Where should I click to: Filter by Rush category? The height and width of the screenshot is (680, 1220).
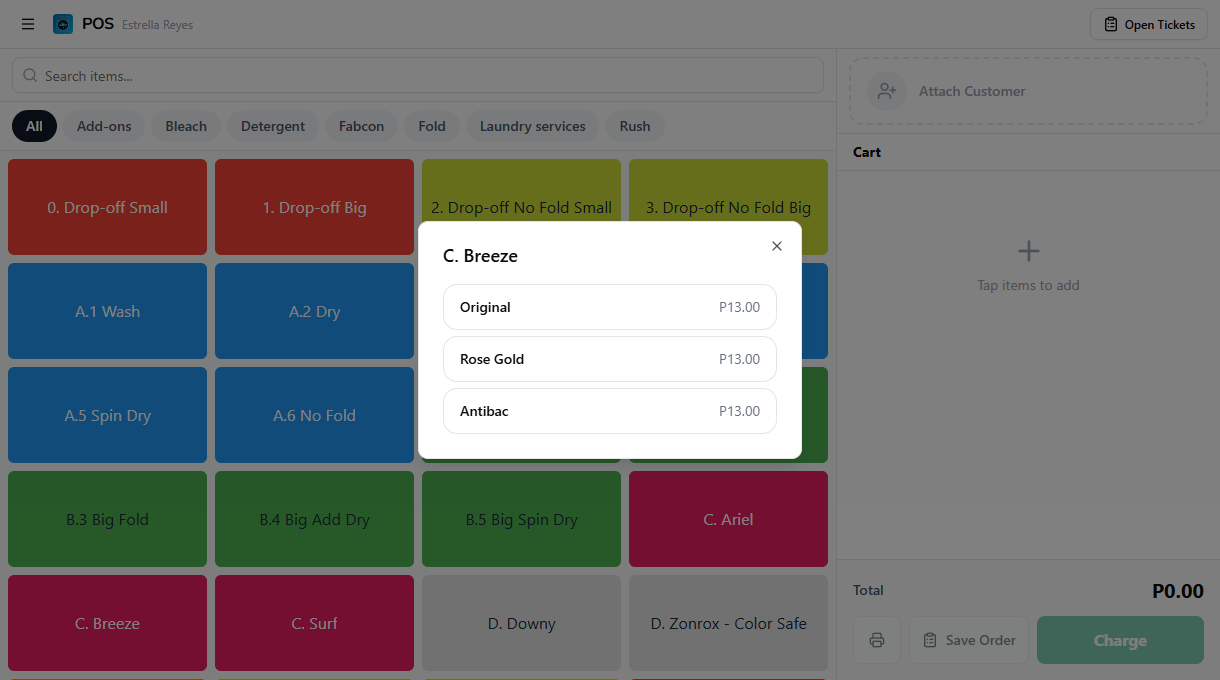pos(635,126)
